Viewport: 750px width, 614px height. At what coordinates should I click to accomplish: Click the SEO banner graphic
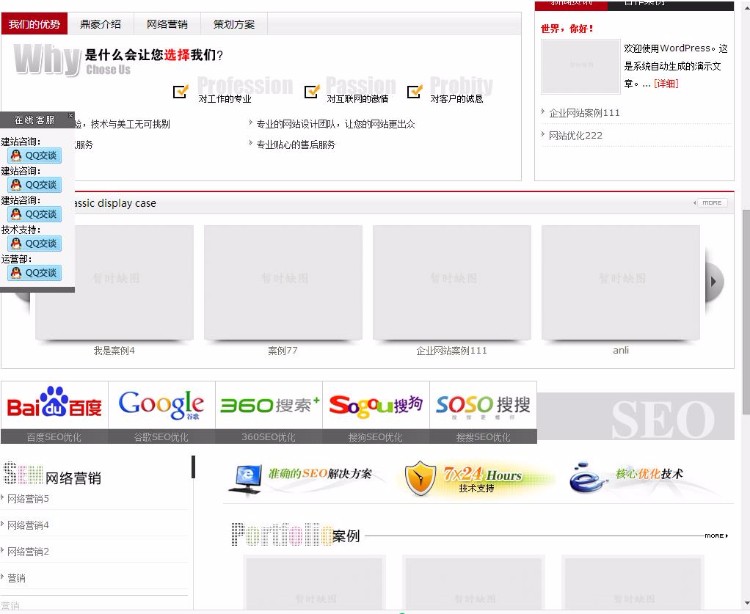(636, 416)
